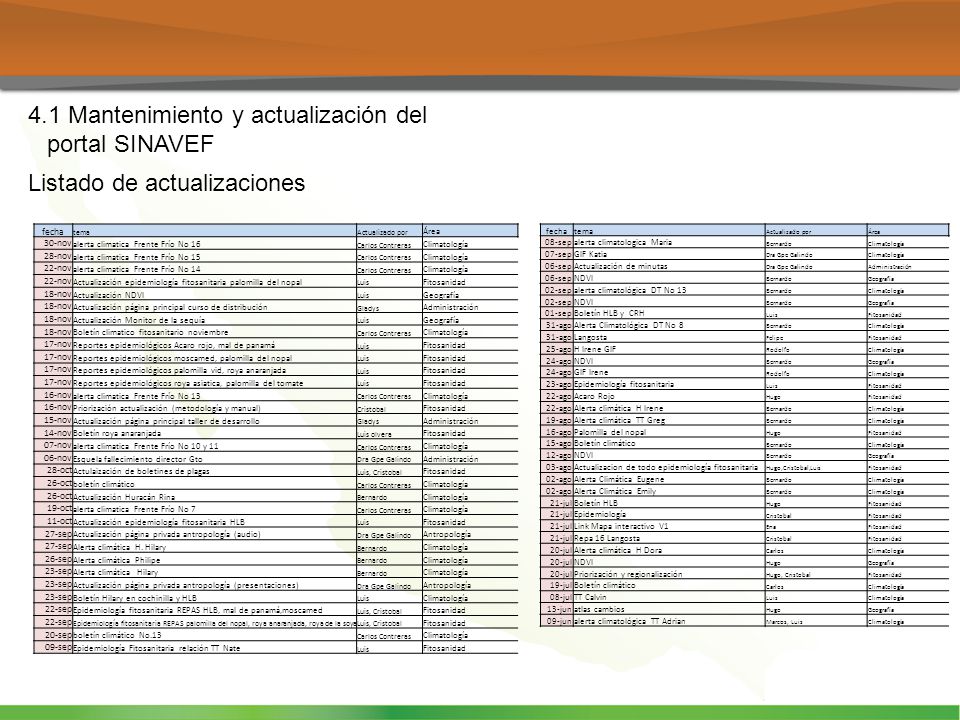This screenshot has height=720, width=960.
Task: Click 'alerta climatica Frente Frío No 7' row
Action: pos(276,509)
